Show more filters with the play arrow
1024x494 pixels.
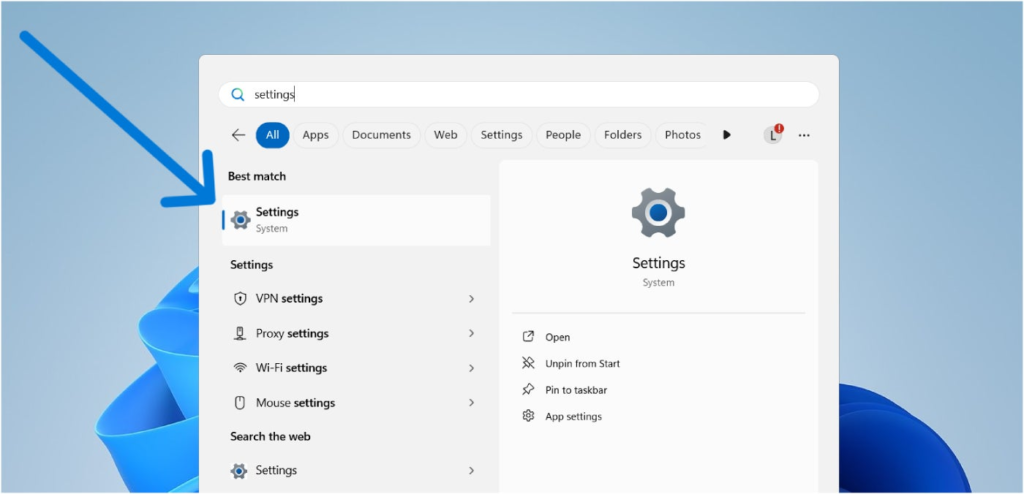point(727,135)
